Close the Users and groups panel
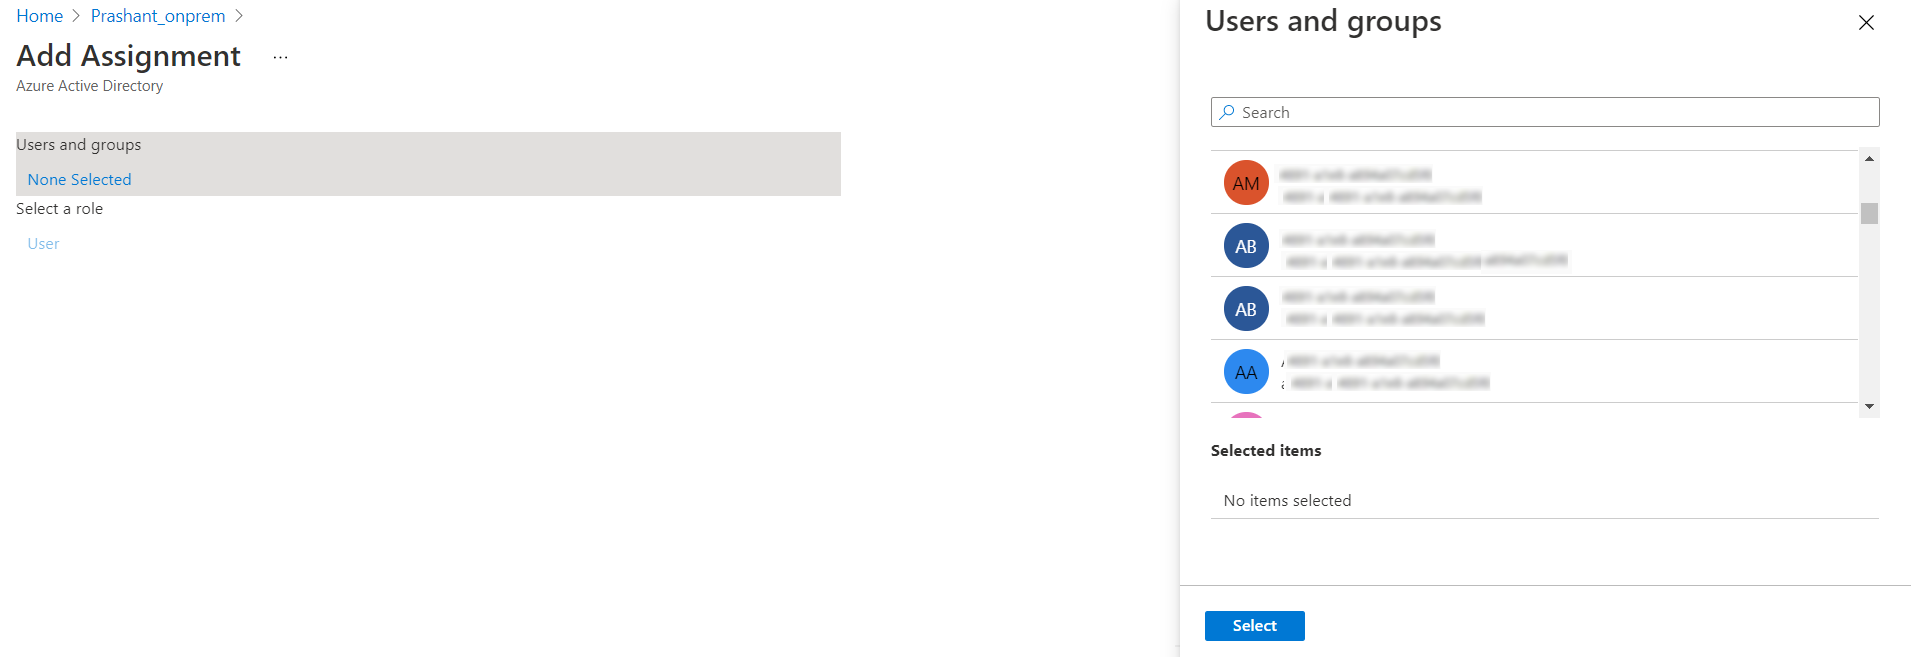1911x657 pixels. (1866, 22)
